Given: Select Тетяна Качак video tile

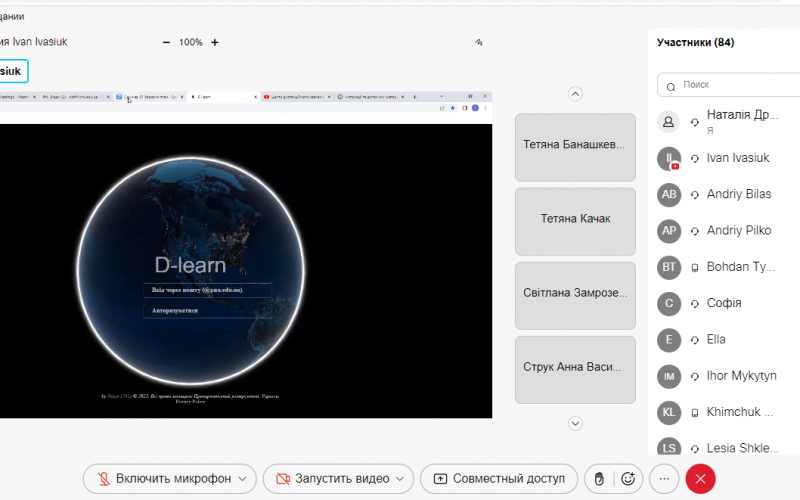Looking at the screenshot, I should pyautogui.click(x=575, y=220).
